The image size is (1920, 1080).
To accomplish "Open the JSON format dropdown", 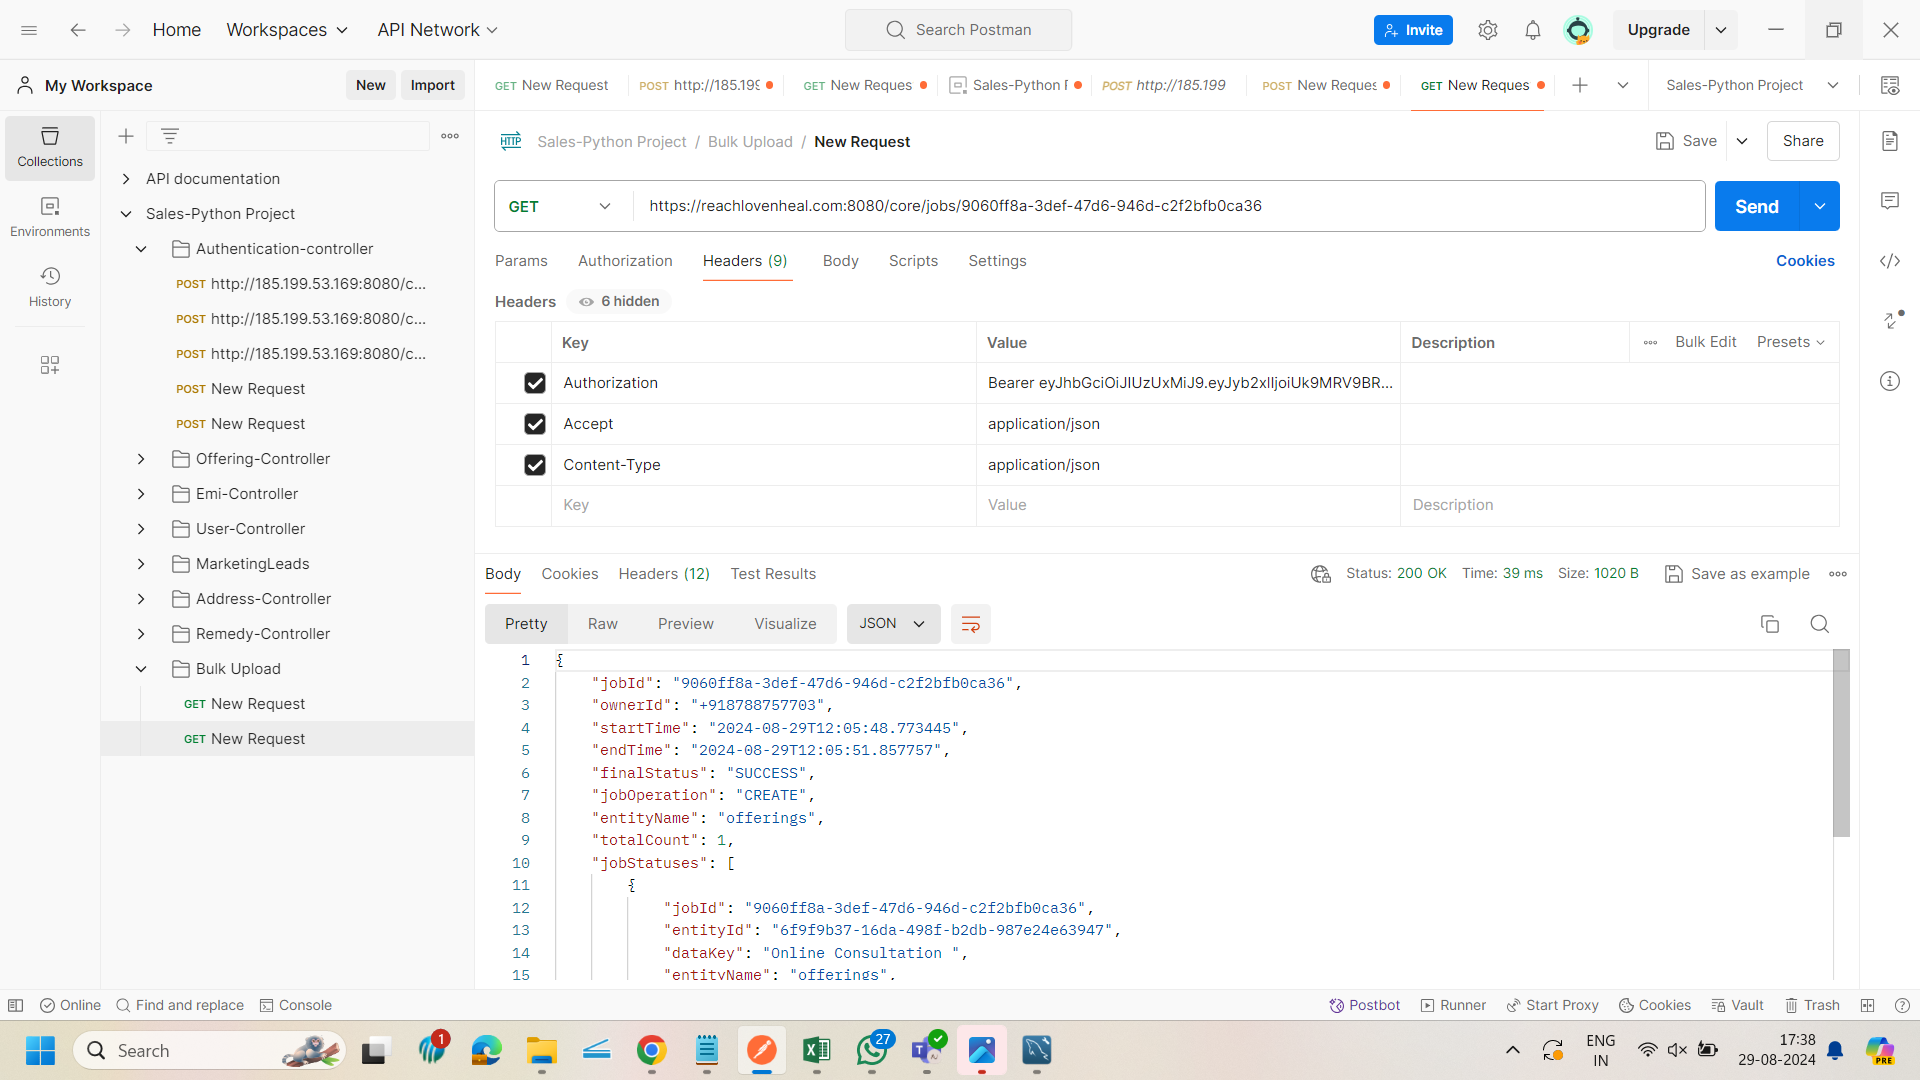I will 893,624.
